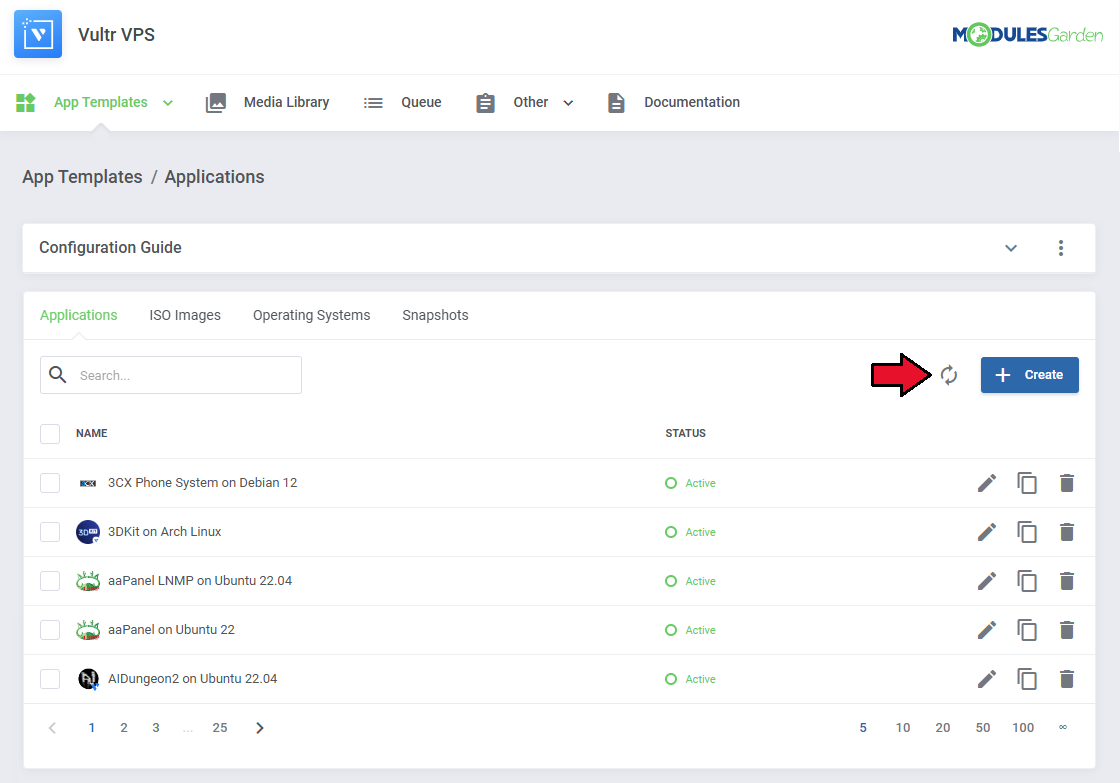Duplicate 3DKit on Arch Linux

click(x=1026, y=532)
